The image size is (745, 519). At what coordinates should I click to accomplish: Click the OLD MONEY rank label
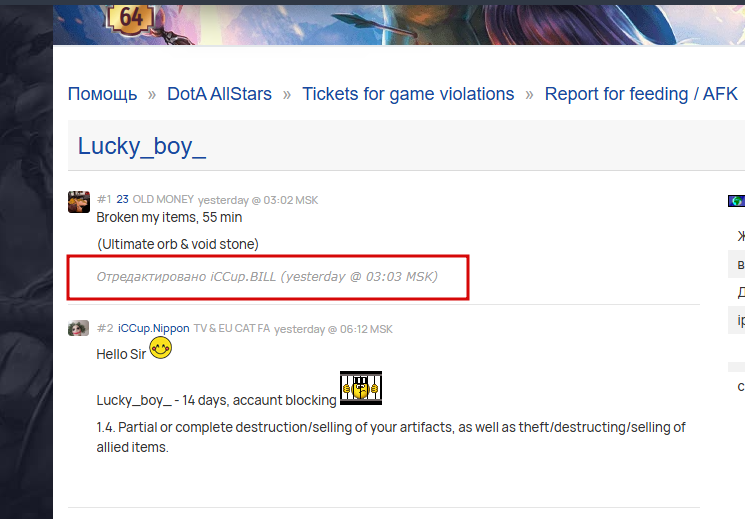tap(163, 199)
